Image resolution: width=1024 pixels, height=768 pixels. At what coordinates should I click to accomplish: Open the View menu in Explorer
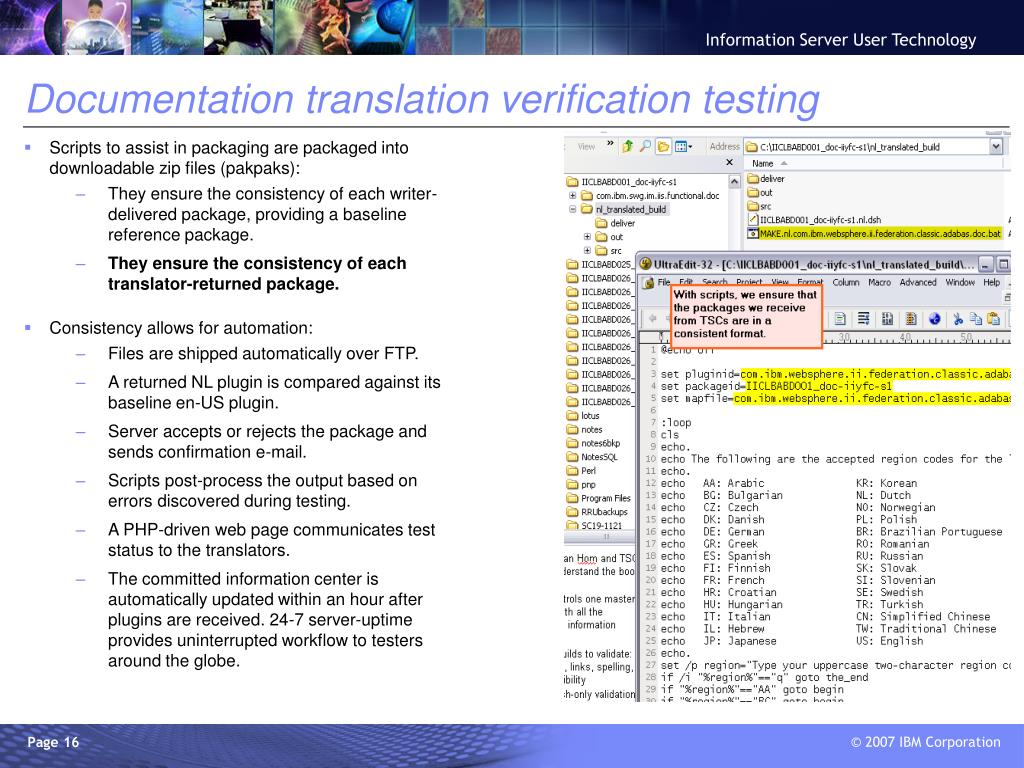(586, 146)
